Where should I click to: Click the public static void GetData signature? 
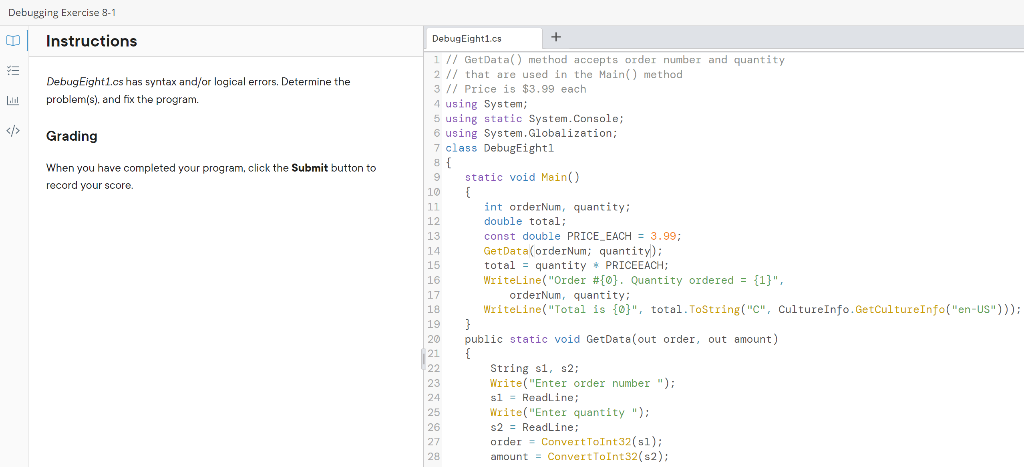point(622,339)
